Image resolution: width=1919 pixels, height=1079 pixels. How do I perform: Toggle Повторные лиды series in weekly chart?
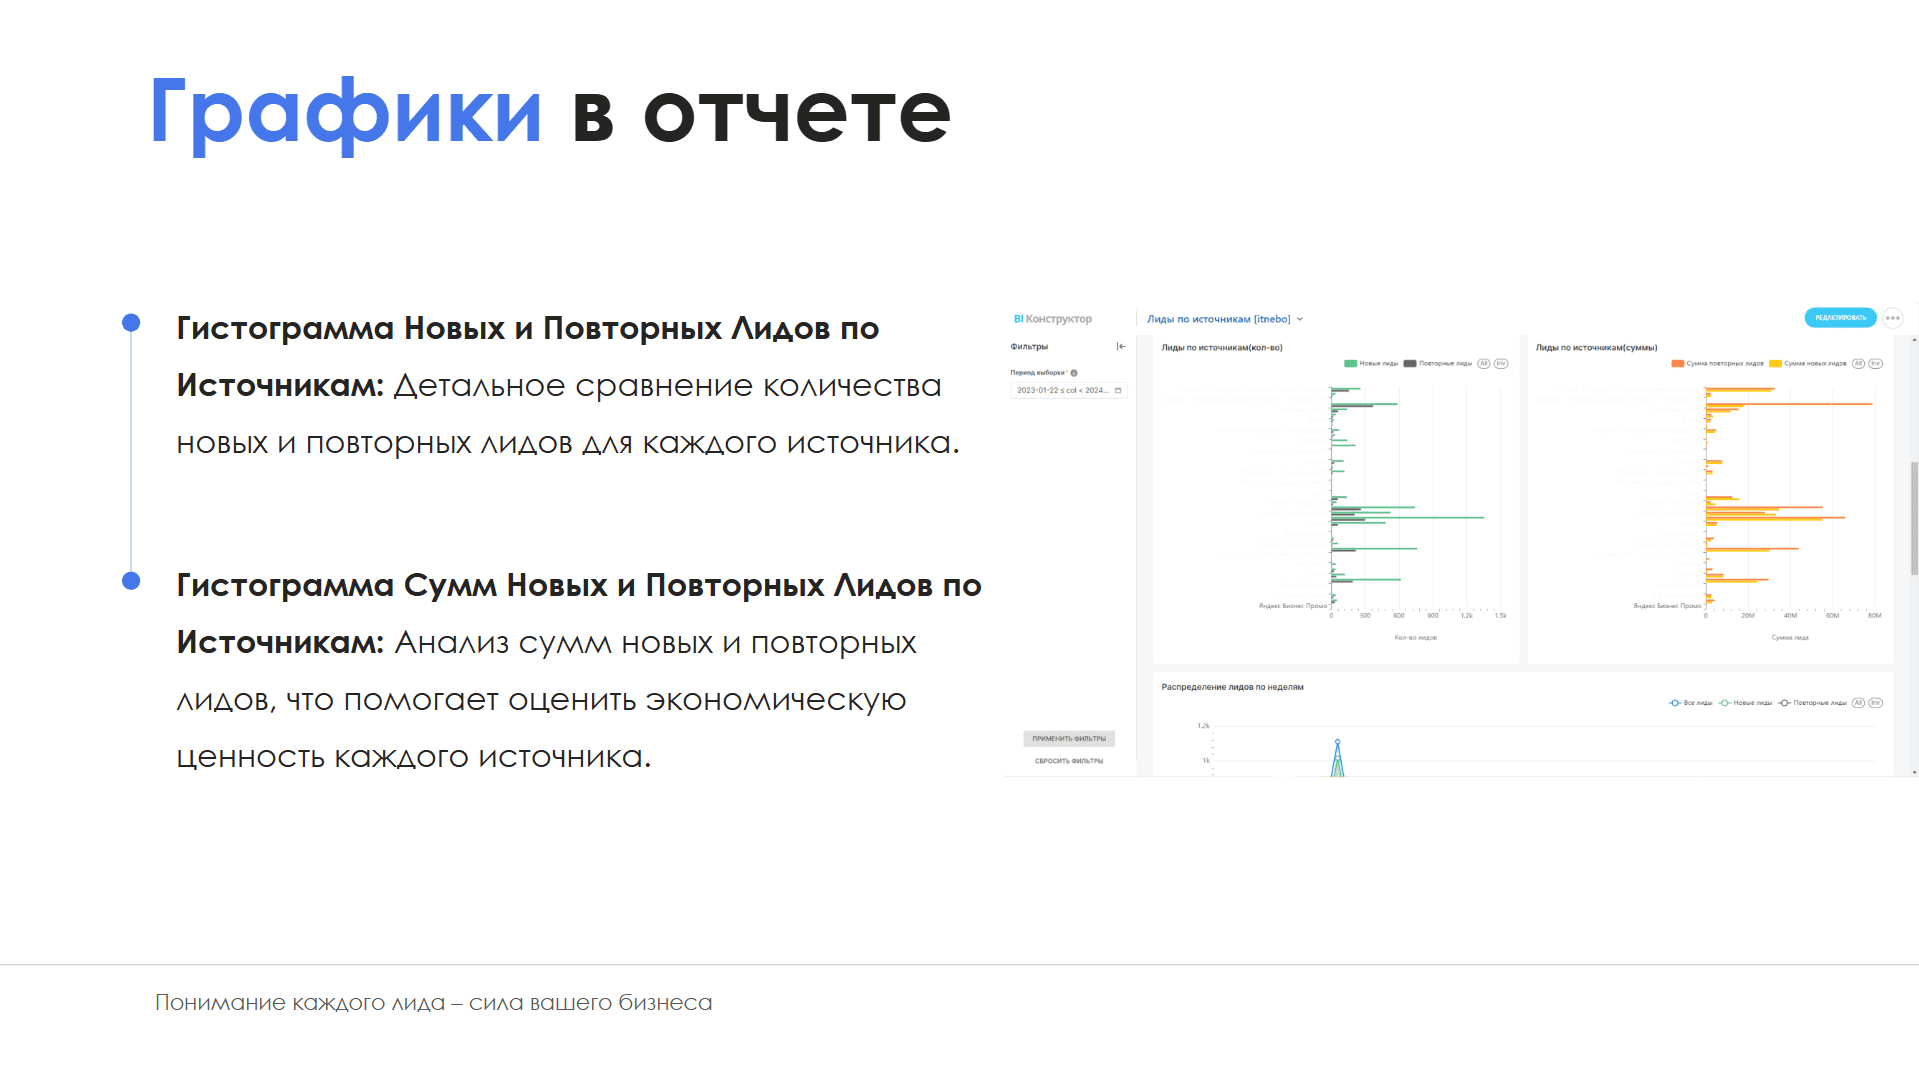click(x=1812, y=703)
